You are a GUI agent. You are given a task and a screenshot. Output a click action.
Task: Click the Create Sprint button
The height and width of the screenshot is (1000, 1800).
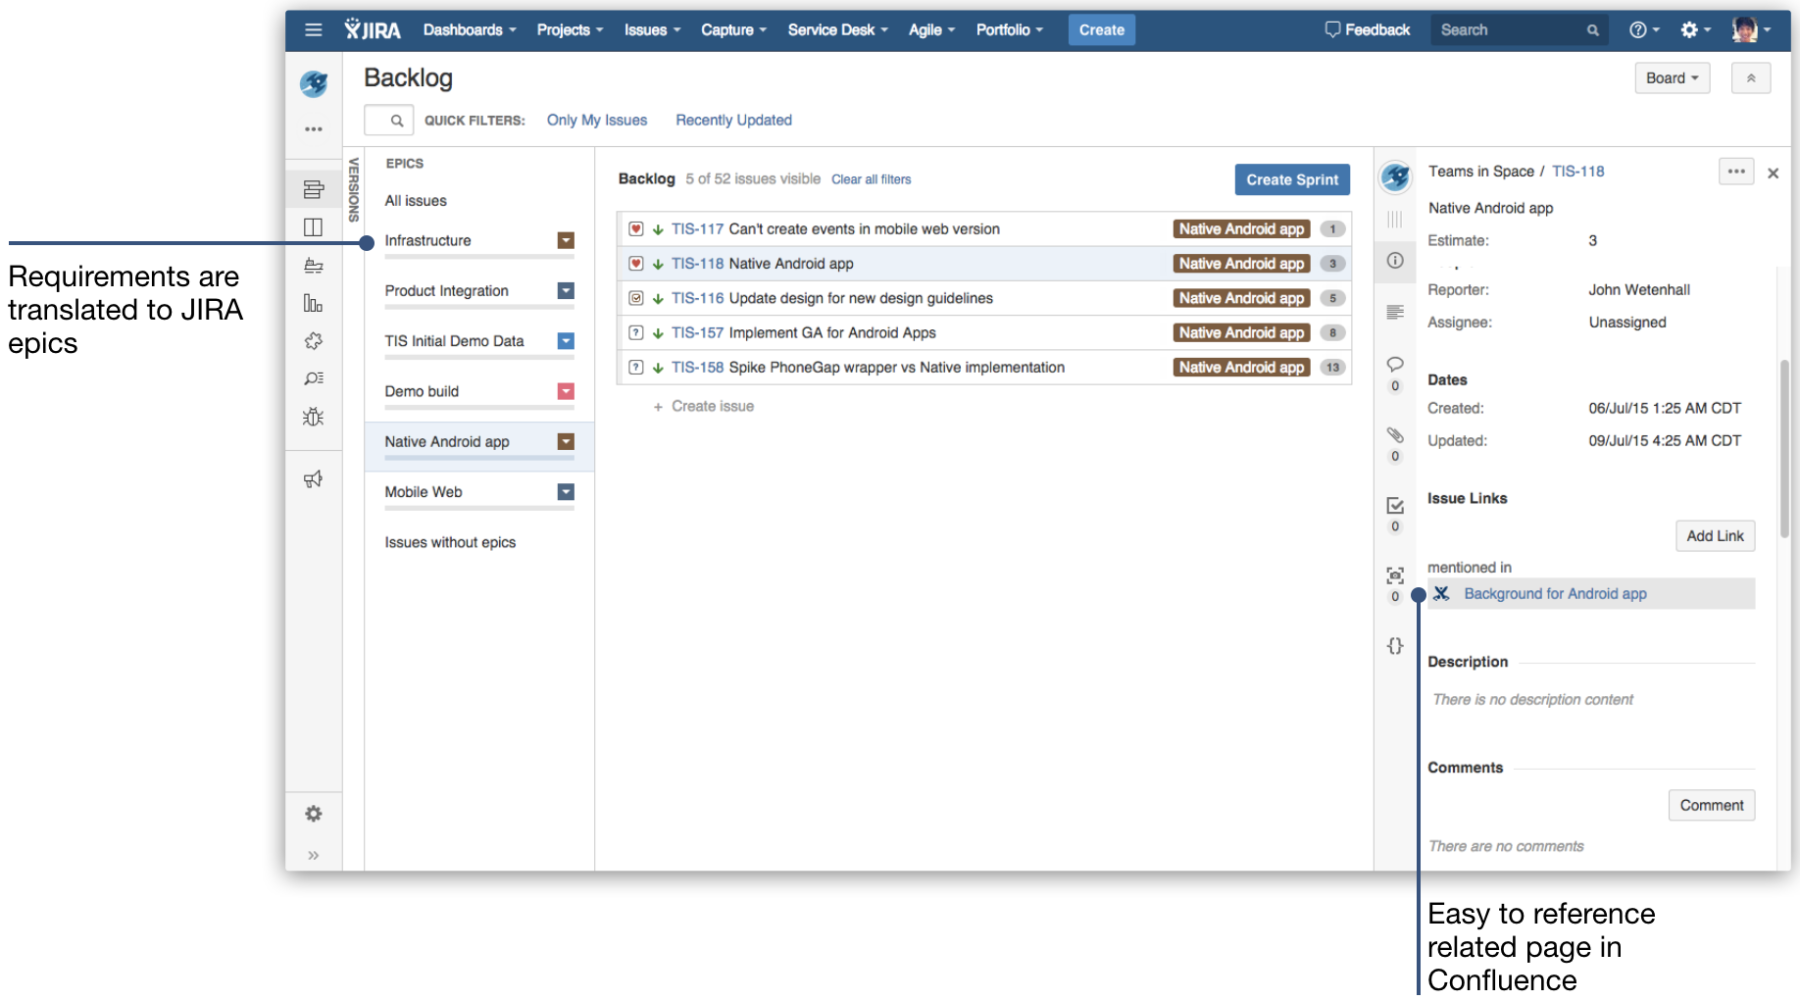pyautogui.click(x=1291, y=179)
